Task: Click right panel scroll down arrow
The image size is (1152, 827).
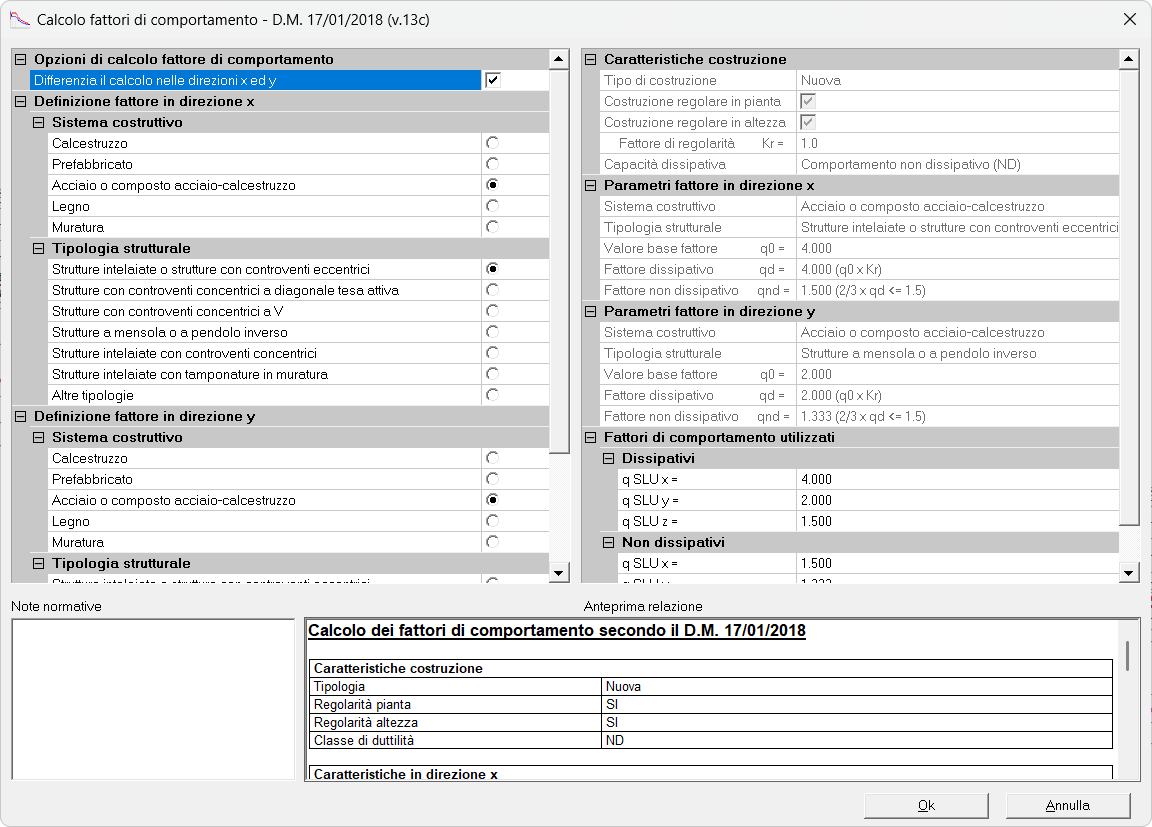Action: click(1129, 573)
